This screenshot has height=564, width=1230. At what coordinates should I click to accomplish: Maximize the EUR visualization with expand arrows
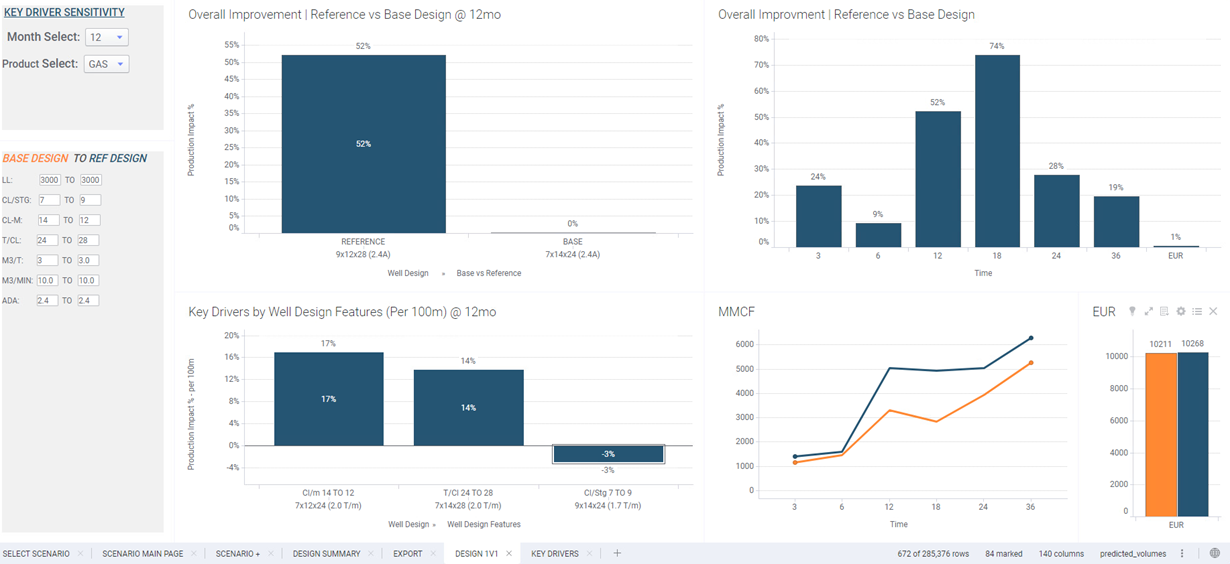(1148, 312)
